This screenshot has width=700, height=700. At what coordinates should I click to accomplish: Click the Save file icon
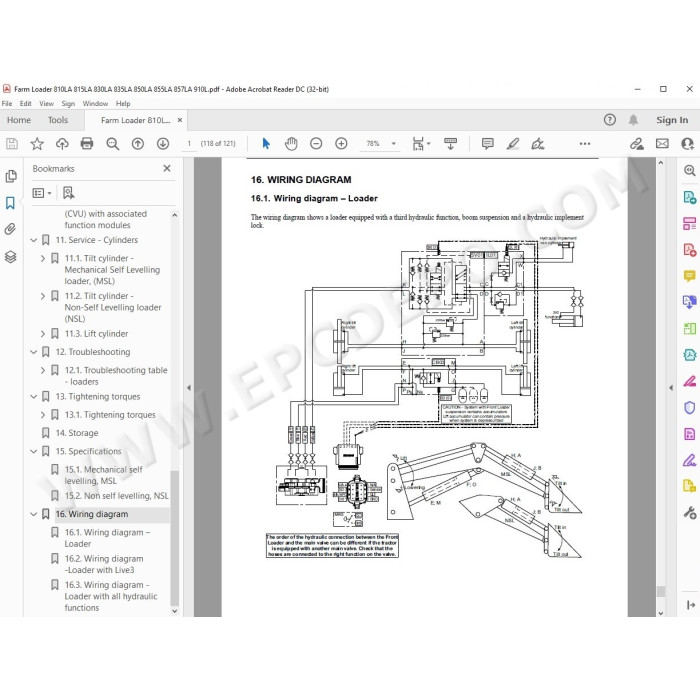12,144
